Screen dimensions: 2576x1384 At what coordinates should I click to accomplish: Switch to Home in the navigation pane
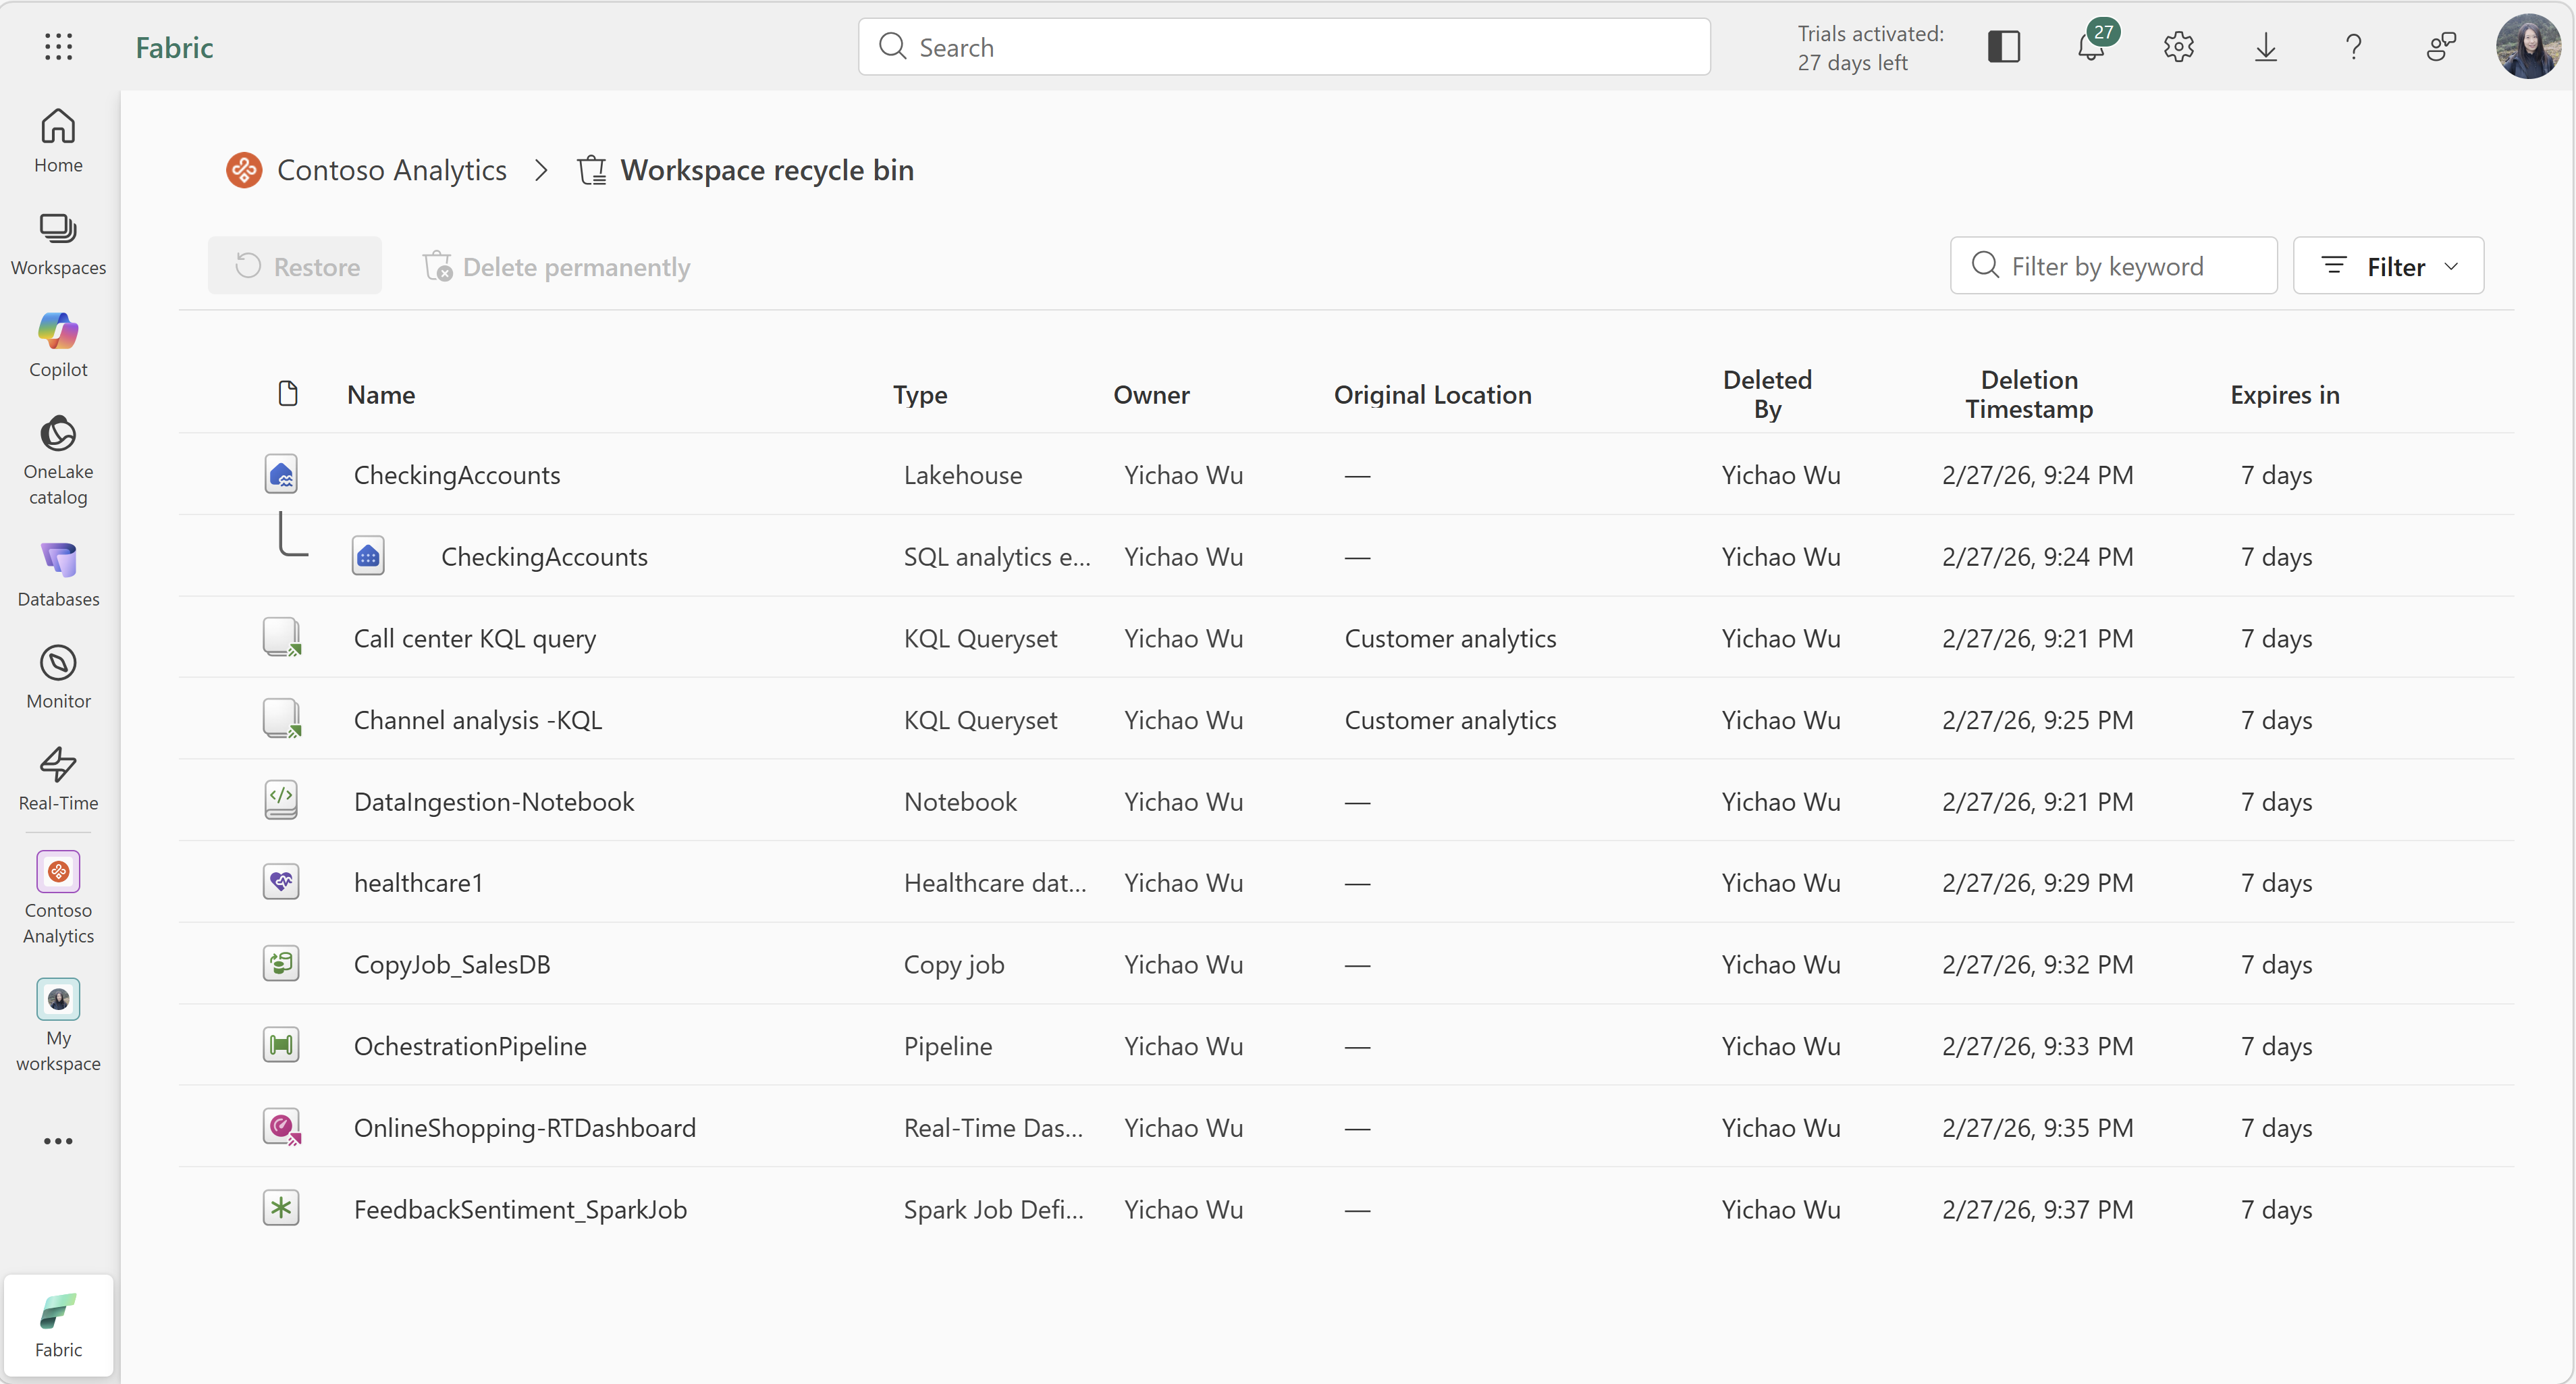57,140
